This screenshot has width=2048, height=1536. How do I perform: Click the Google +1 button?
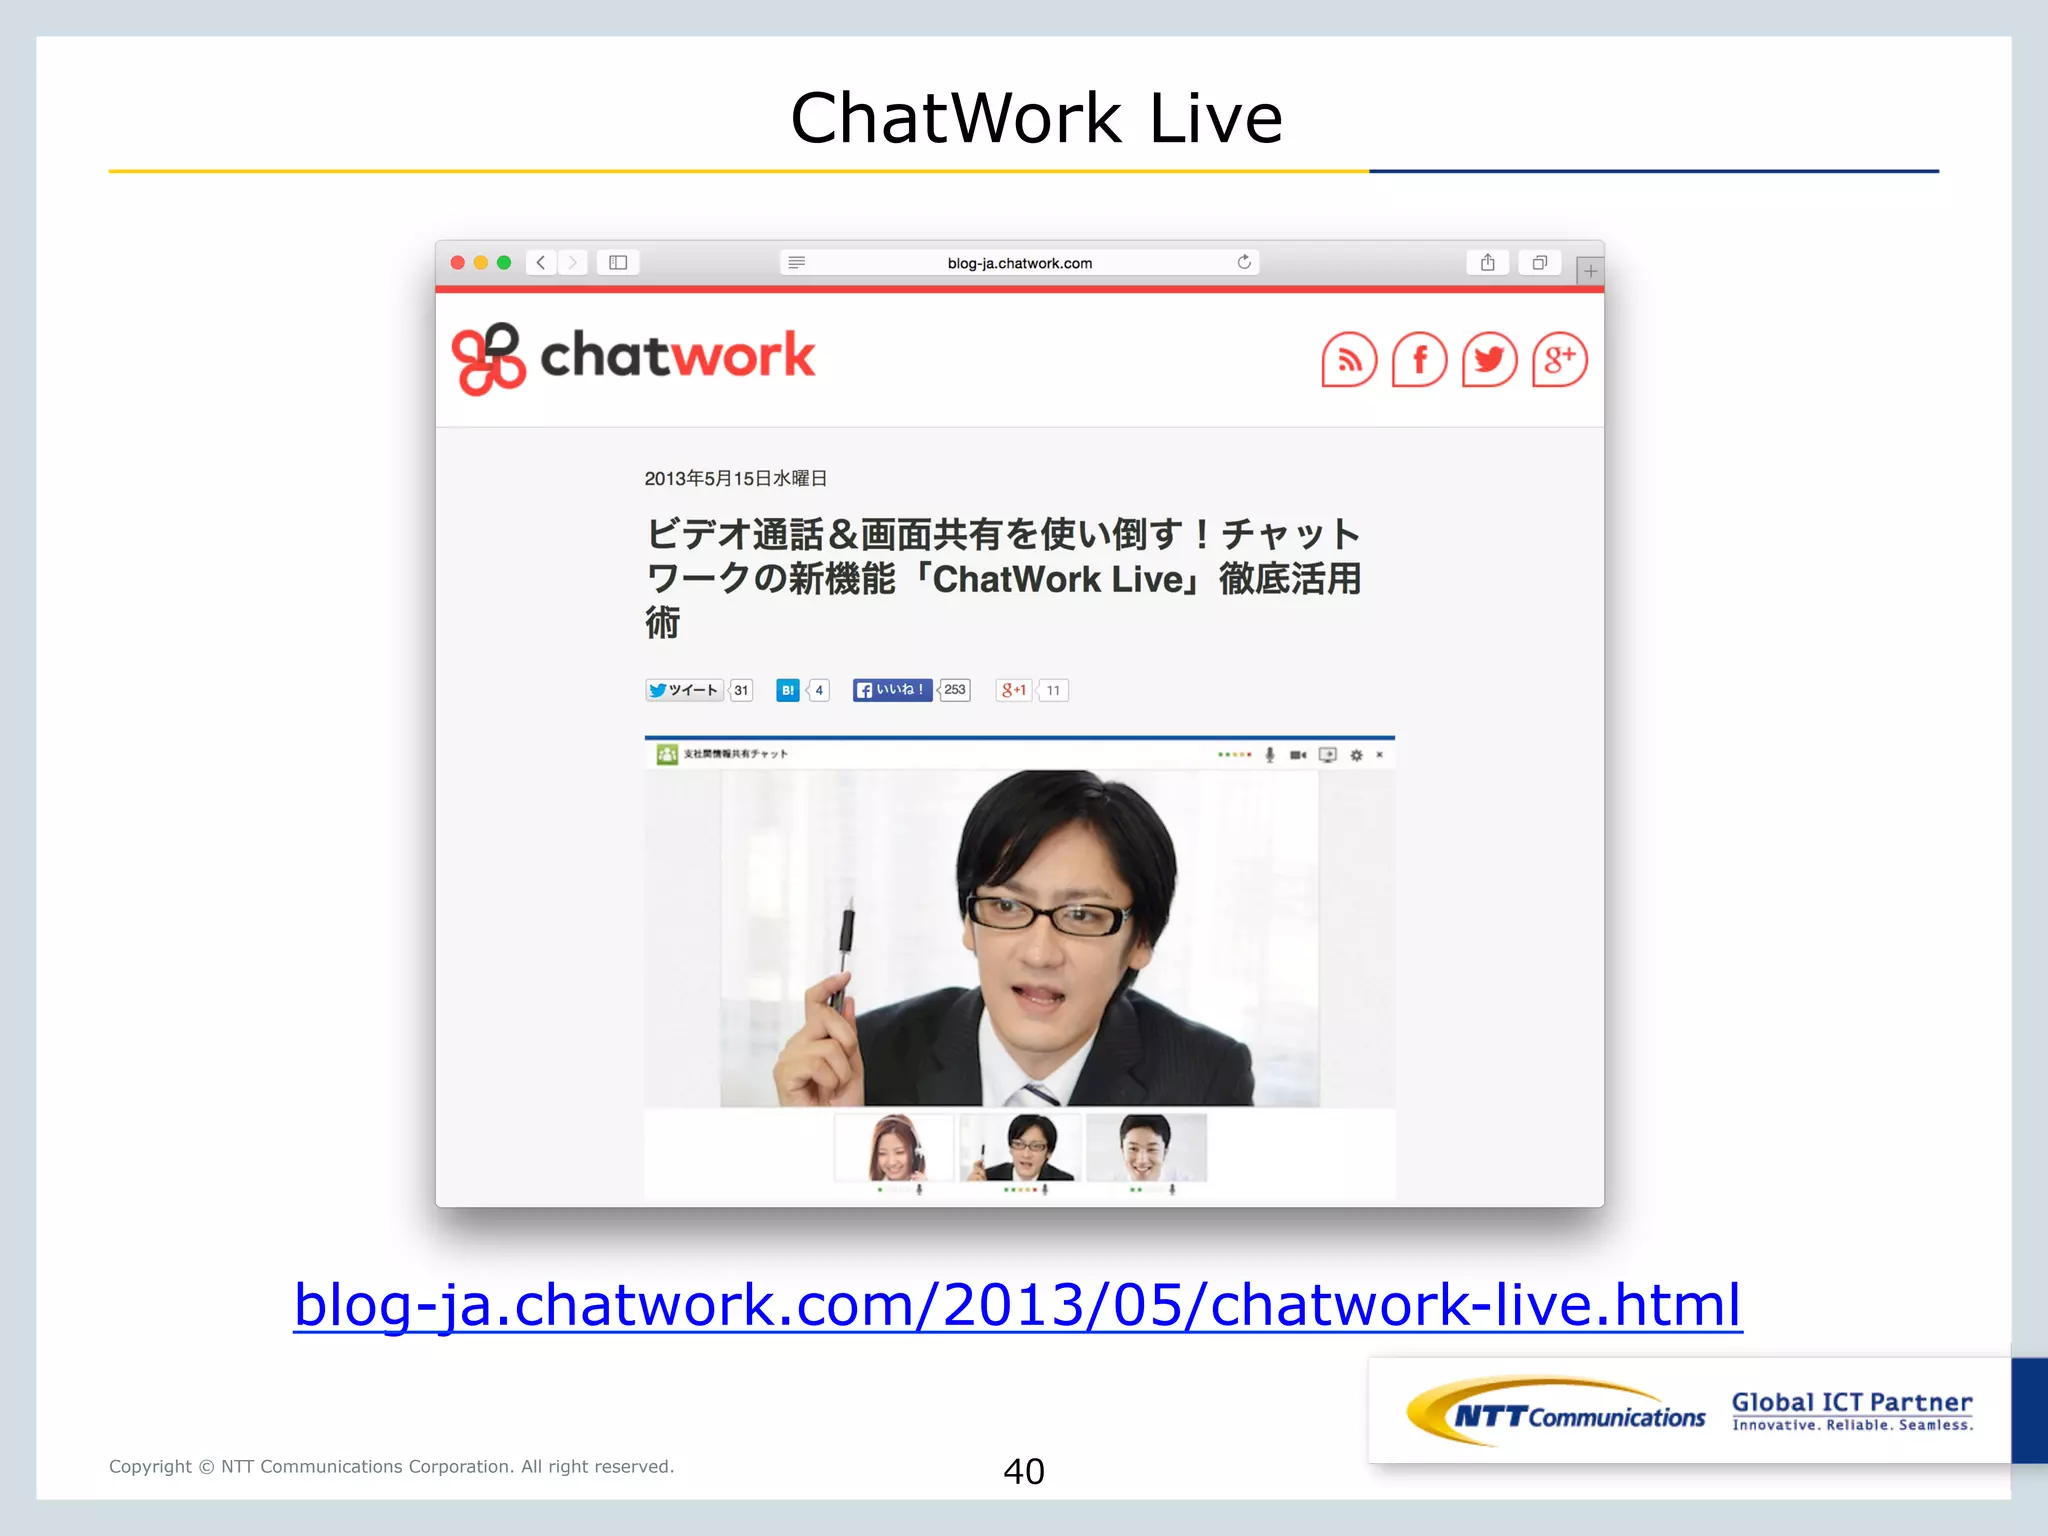1014,690
